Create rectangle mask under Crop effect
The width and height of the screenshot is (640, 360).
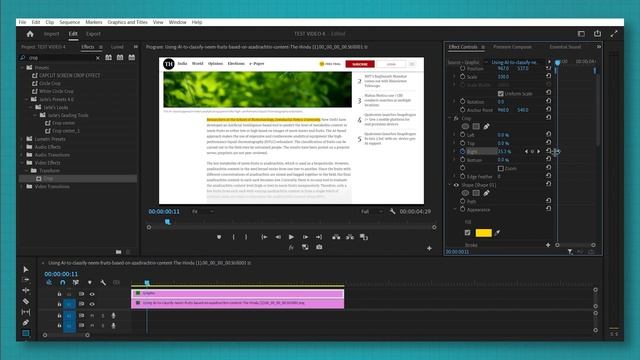point(476,127)
